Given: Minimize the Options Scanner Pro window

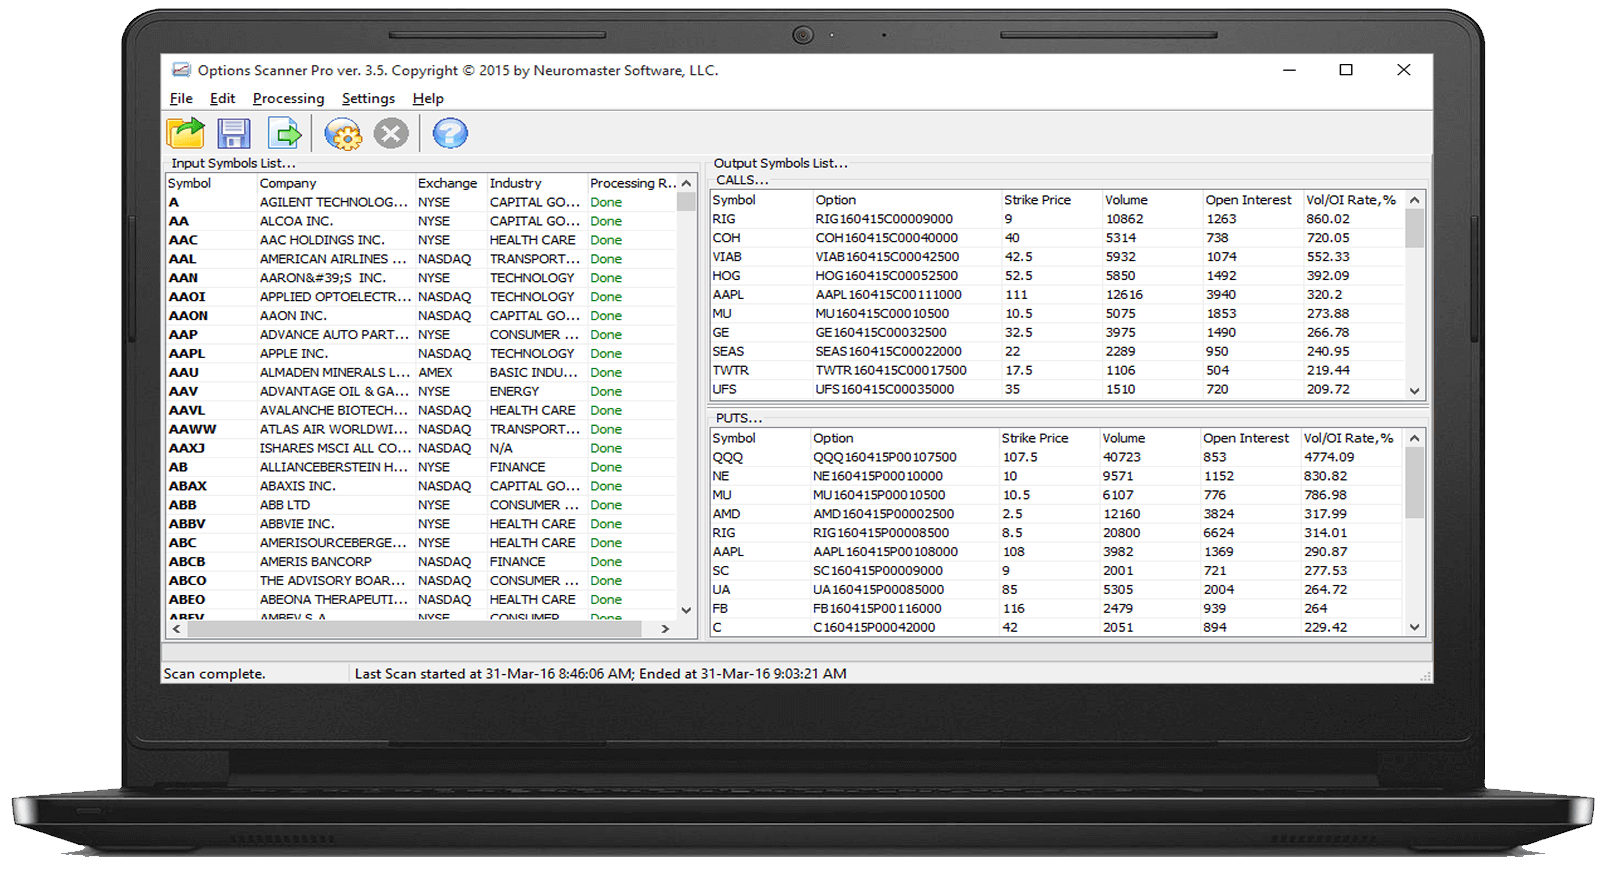Looking at the screenshot, I should (1289, 70).
